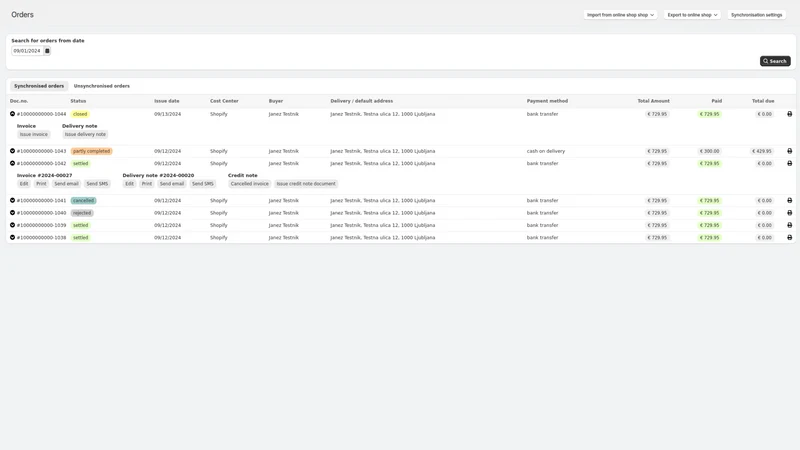Screen dimensions: 800x450
Task: Click the 'cancelled' status badge
Action: click(83, 201)
